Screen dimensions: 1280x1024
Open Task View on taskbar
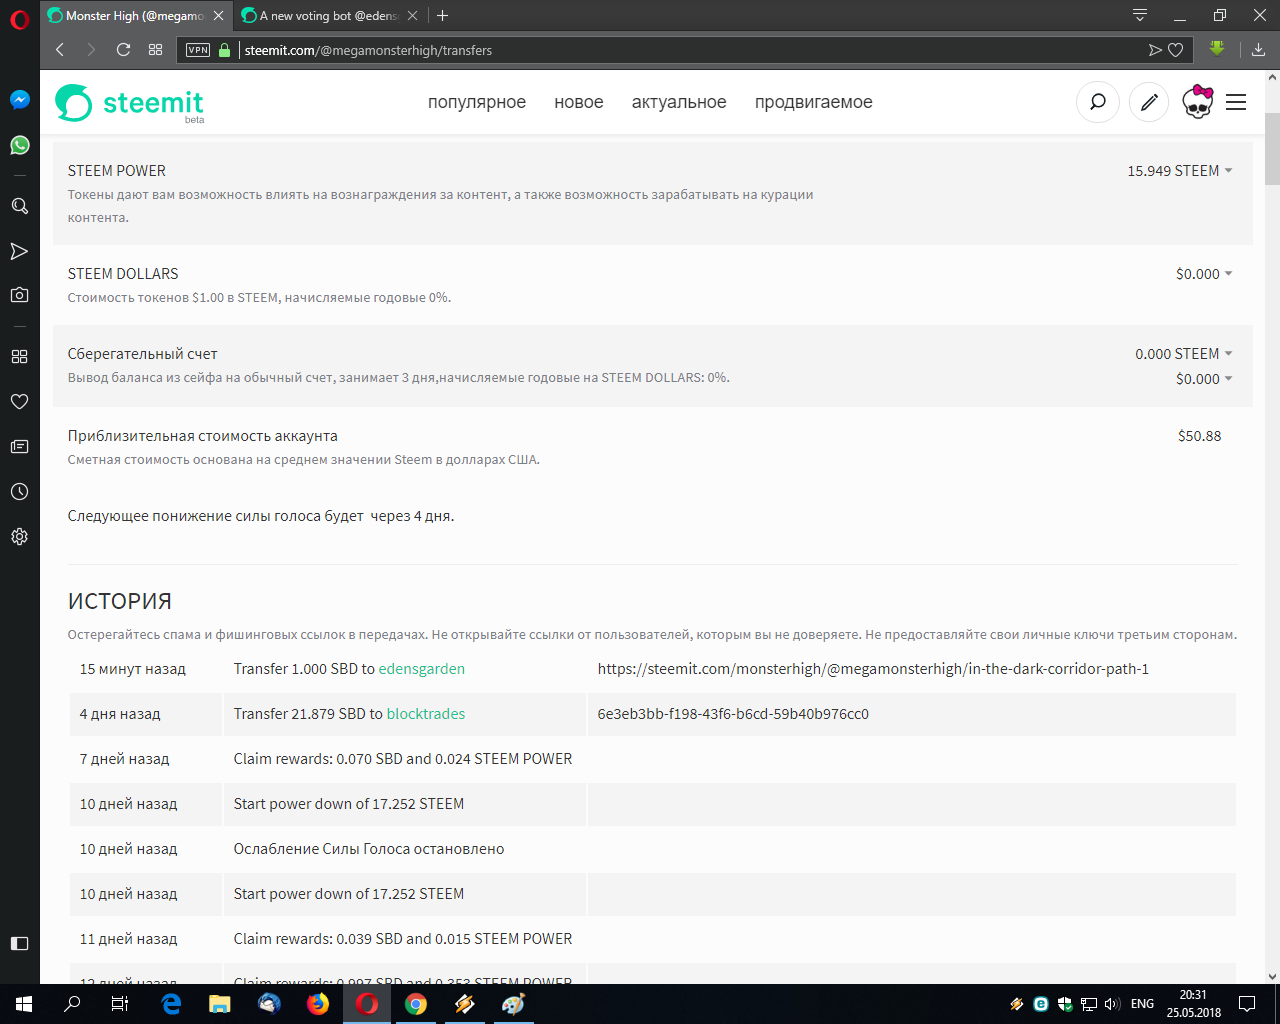[120, 1004]
